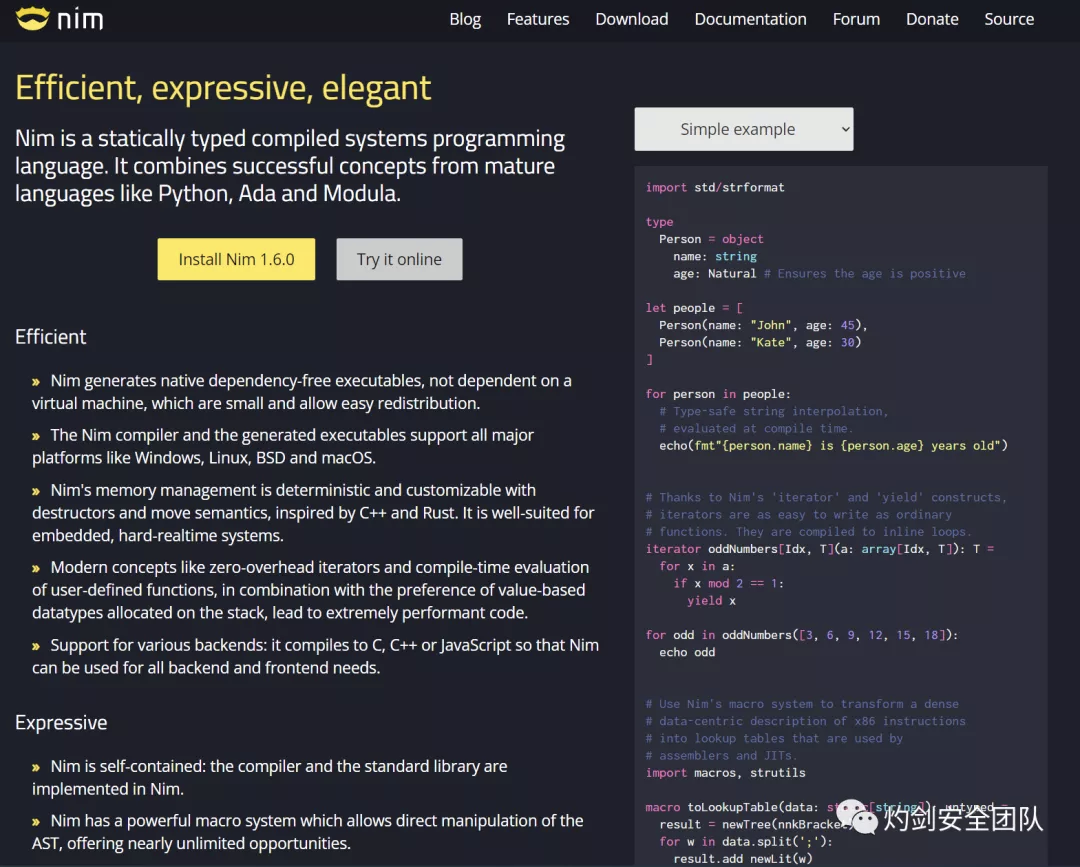1080x867 pixels.
Task: Go to the Download page
Action: [x=632, y=19]
